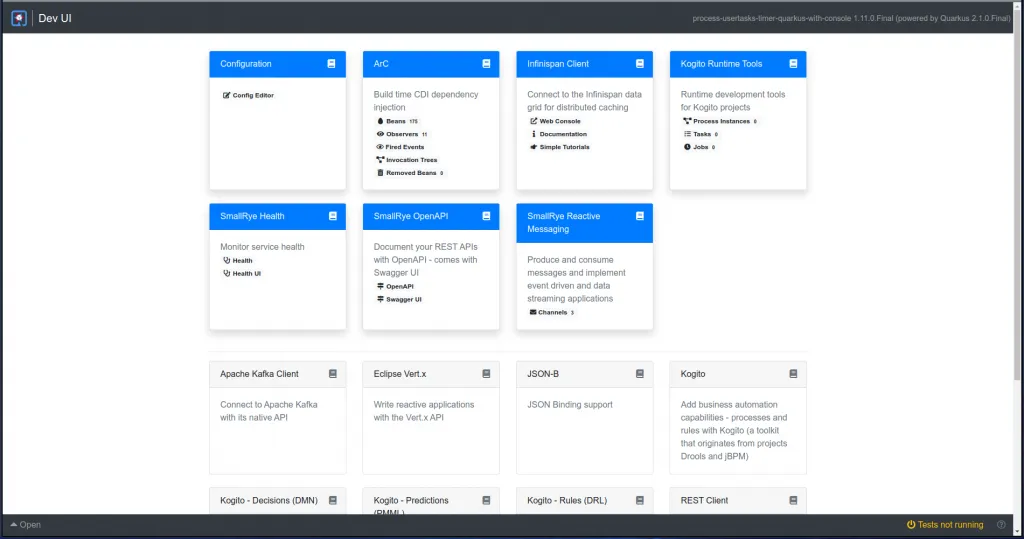This screenshot has height=539, width=1024.
Task: Open Infinispan Documentation link
Action: pos(558,134)
